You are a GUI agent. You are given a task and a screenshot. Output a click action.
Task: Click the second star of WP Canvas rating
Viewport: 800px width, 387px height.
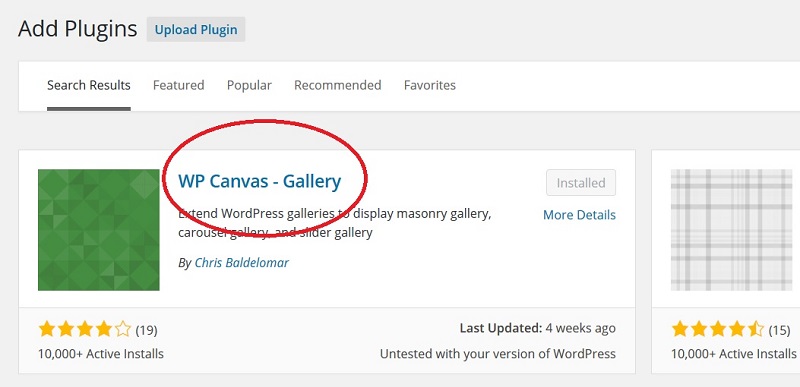coord(66,329)
